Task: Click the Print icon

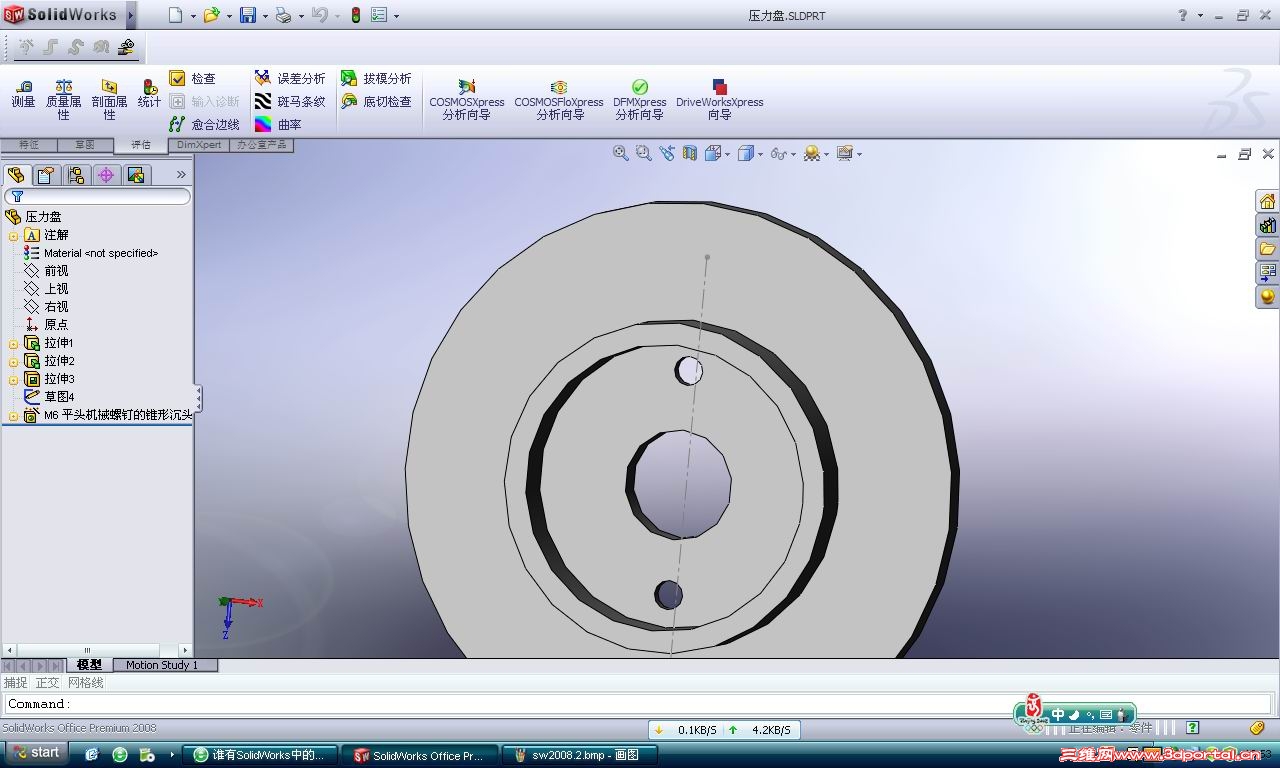Action: point(283,15)
